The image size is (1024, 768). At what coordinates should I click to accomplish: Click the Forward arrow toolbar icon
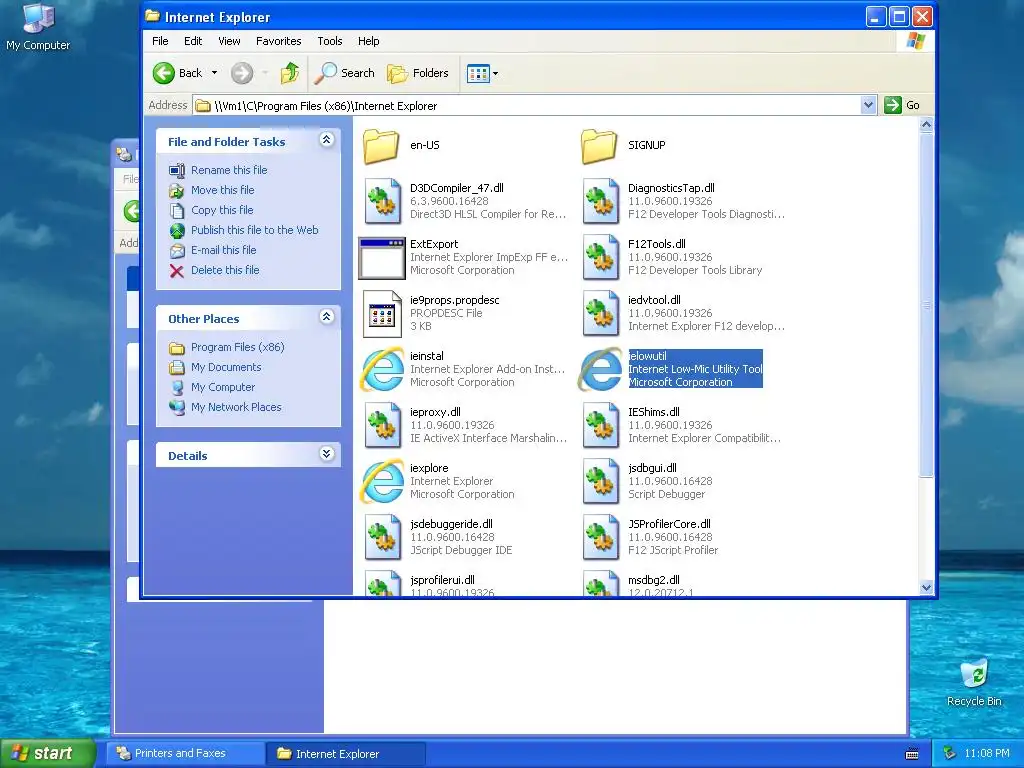(242, 73)
